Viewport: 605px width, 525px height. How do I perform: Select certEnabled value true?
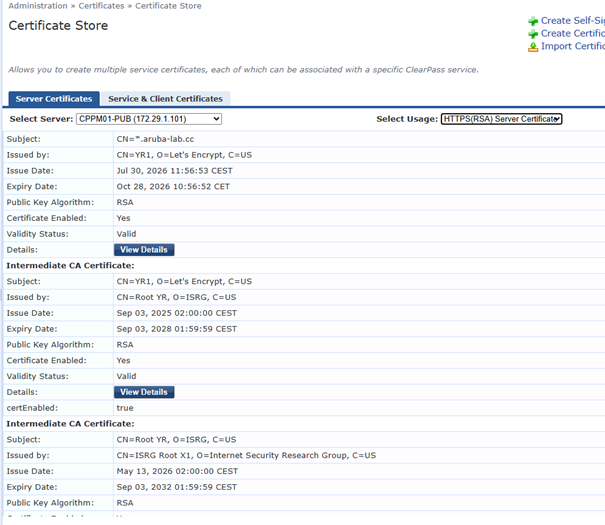tap(125, 408)
